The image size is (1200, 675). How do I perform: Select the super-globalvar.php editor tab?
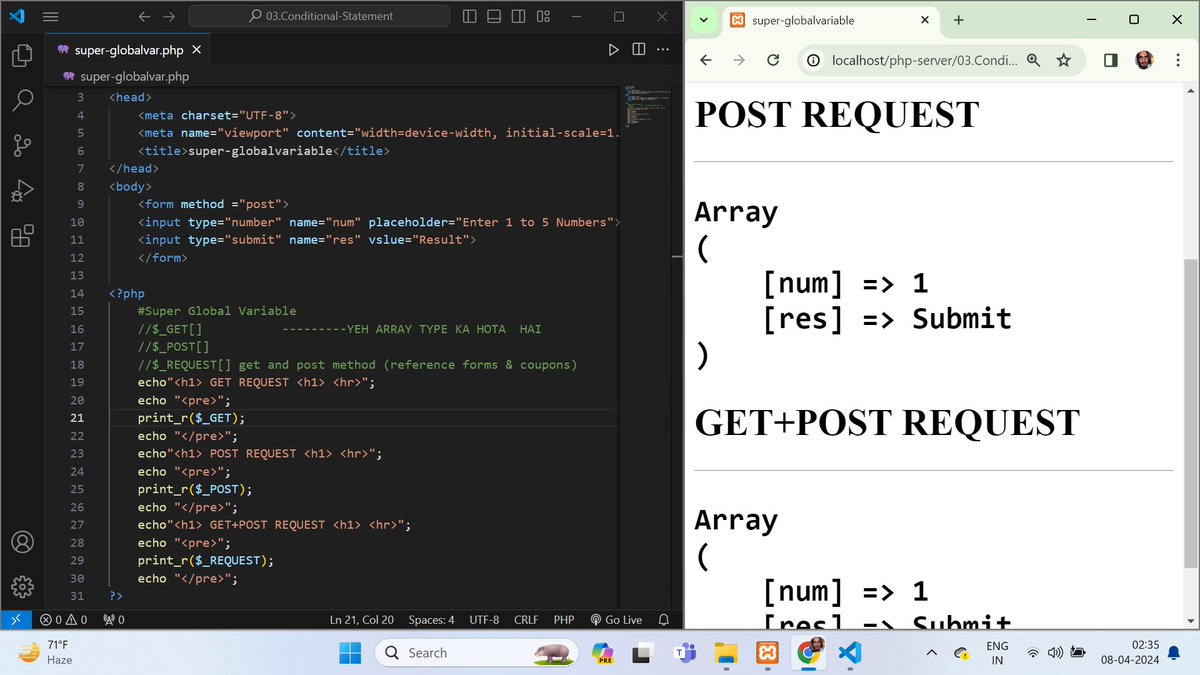tap(130, 50)
